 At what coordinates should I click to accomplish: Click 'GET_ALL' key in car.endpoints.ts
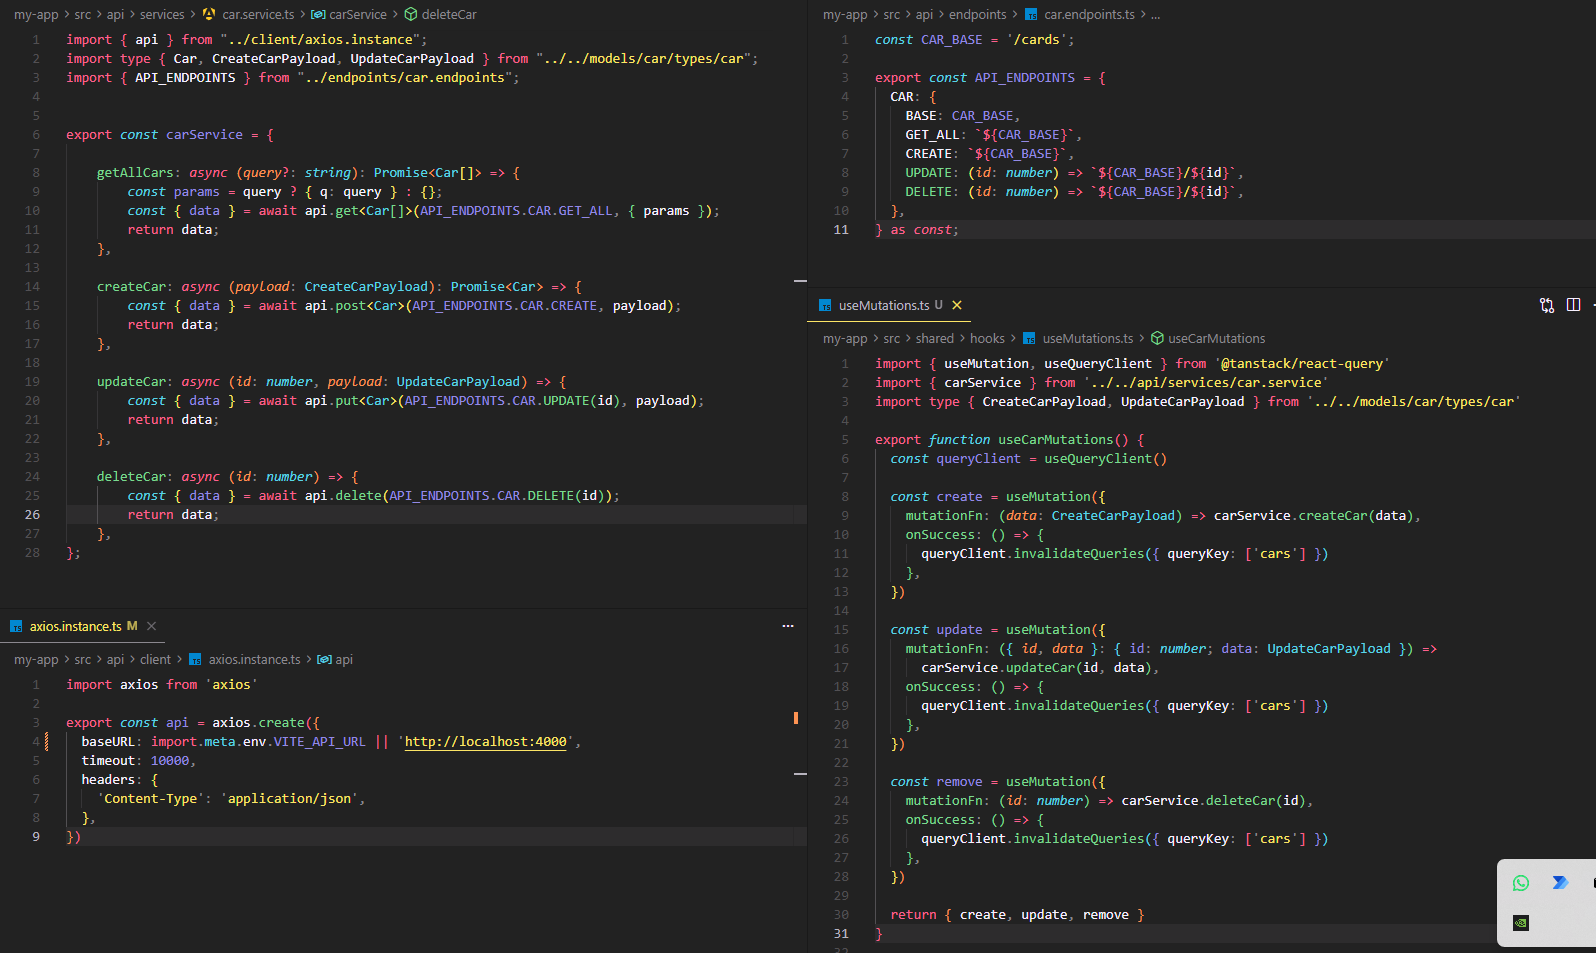click(x=932, y=134)
